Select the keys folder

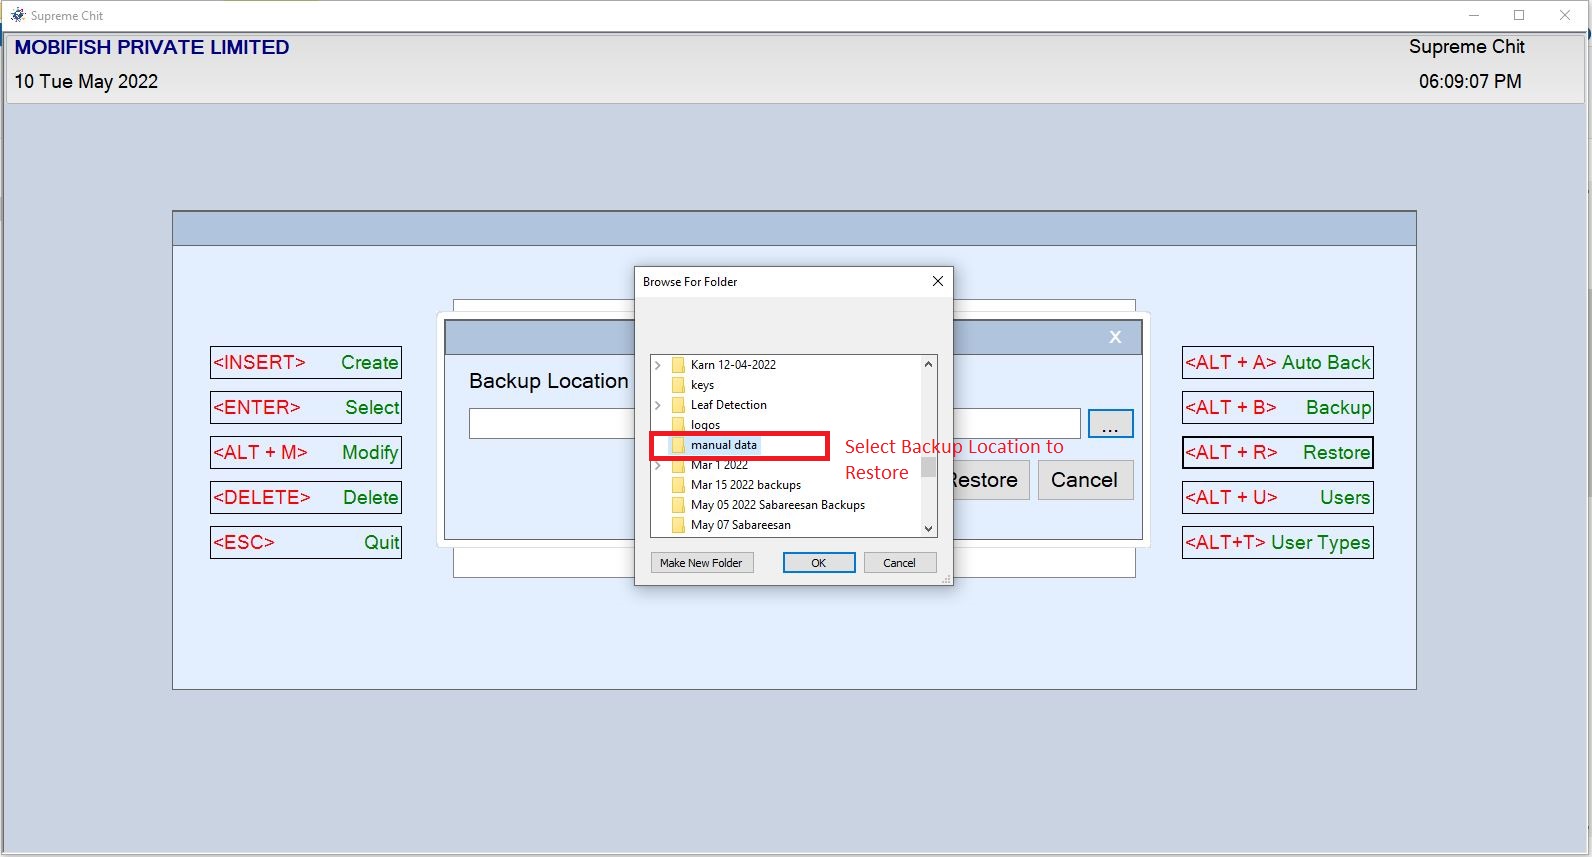[x=702, y=385]
